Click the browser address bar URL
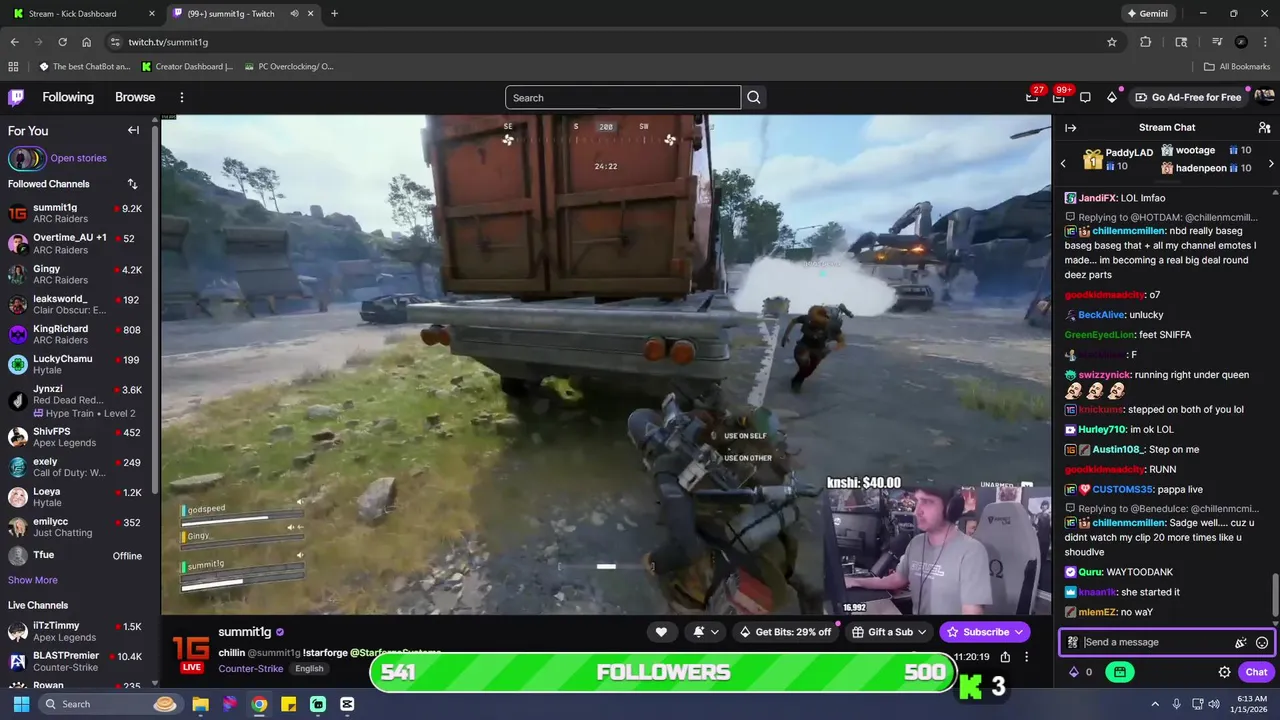Viewport: 1280px width, 720px height. [x=168, y=42]
